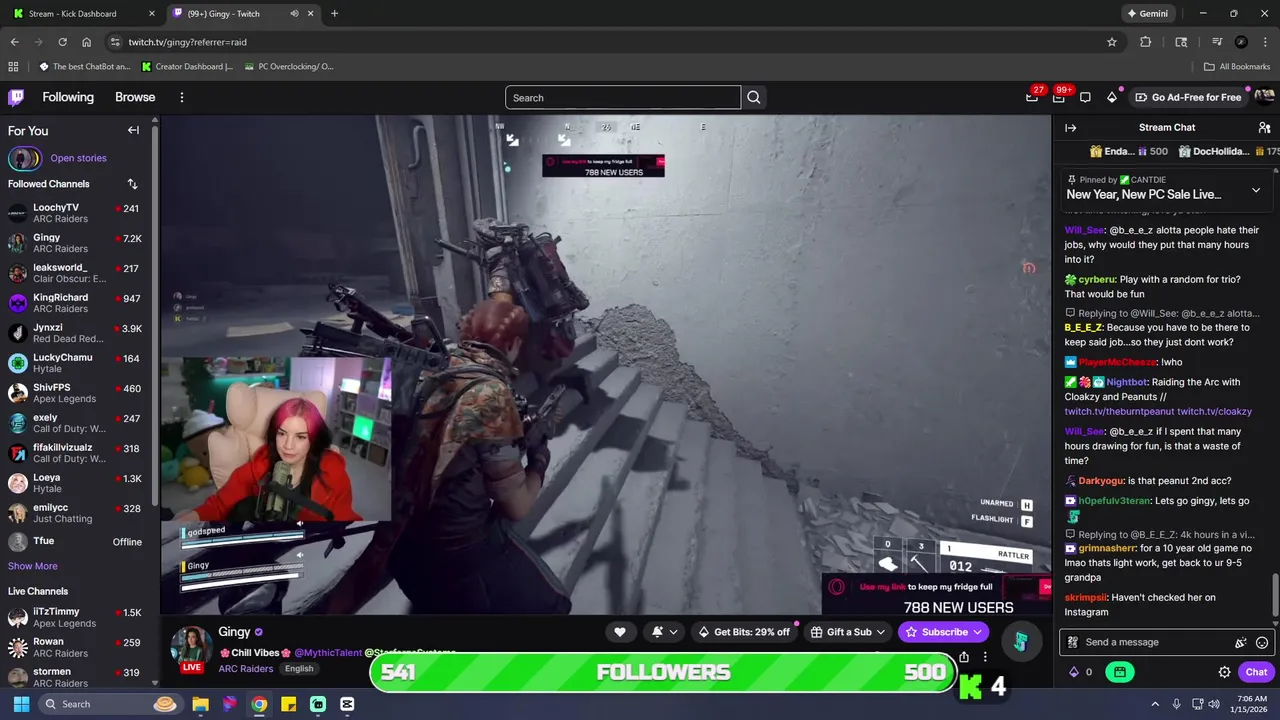This screenshot has width=1280, height=720.
Task: Expand Subscribe button options
Action: point(978,632)
